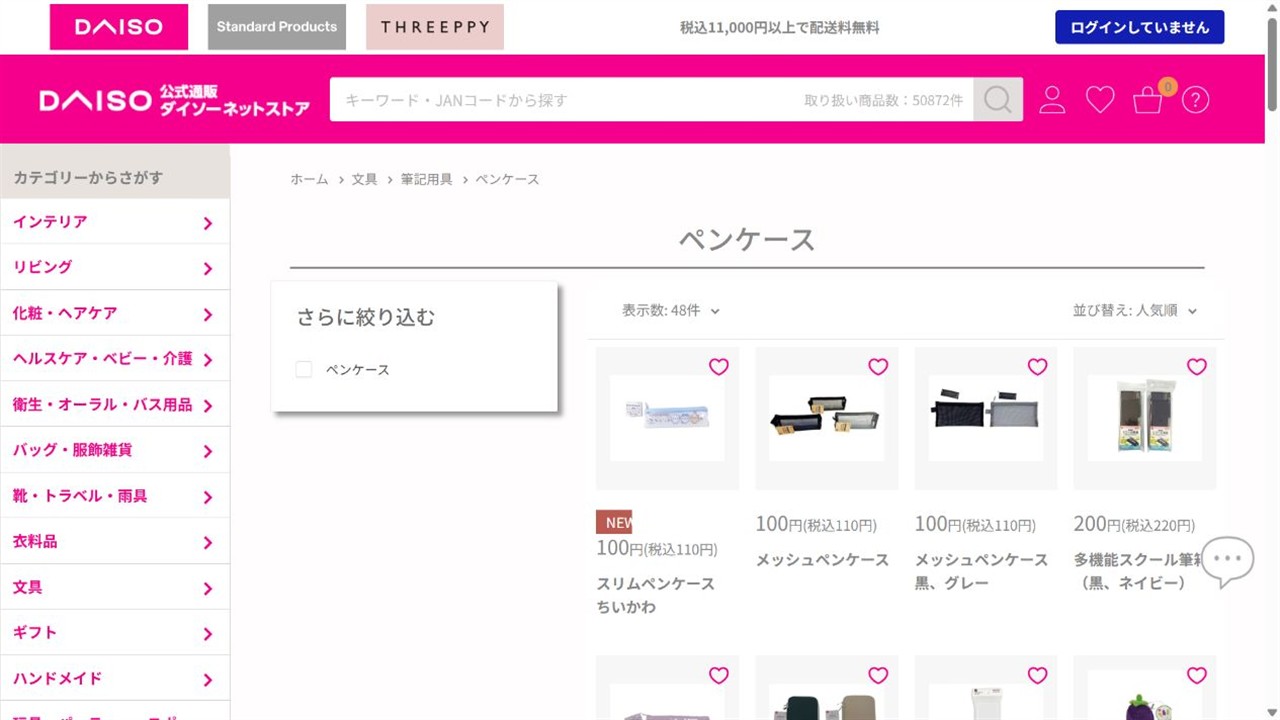Image resolution: width=1280 pixels, height=720 pixels.
Task: Open the ハンドメイド category
Action: click(115, 679)
